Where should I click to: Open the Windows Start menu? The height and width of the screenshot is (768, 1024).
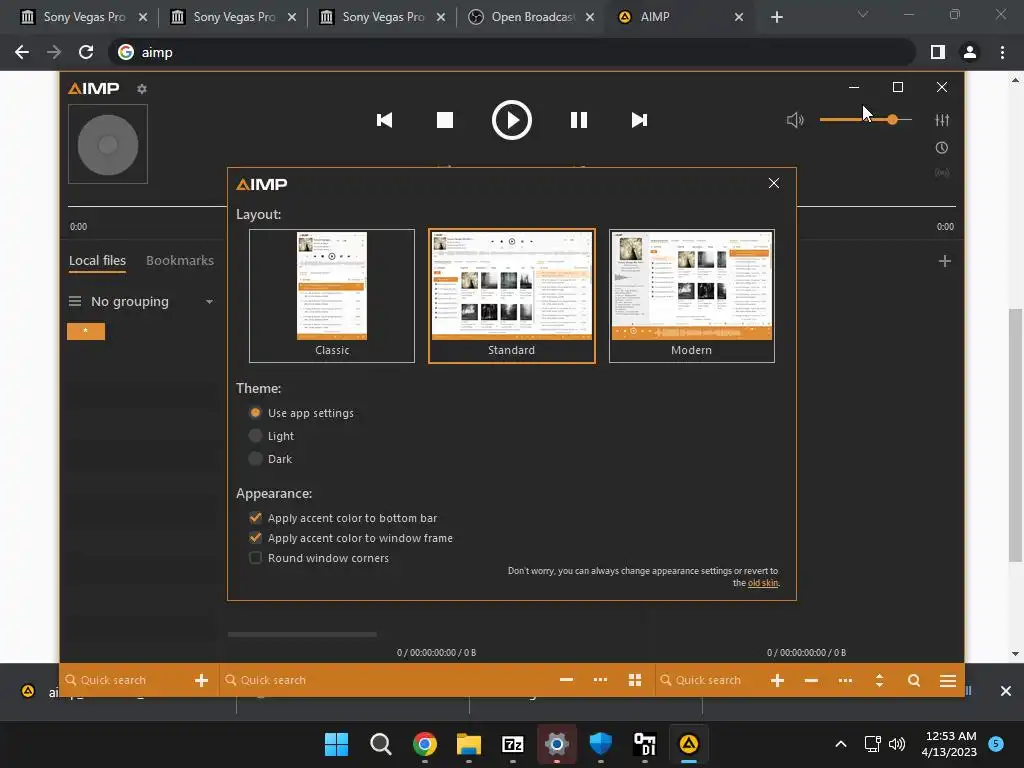337,744
